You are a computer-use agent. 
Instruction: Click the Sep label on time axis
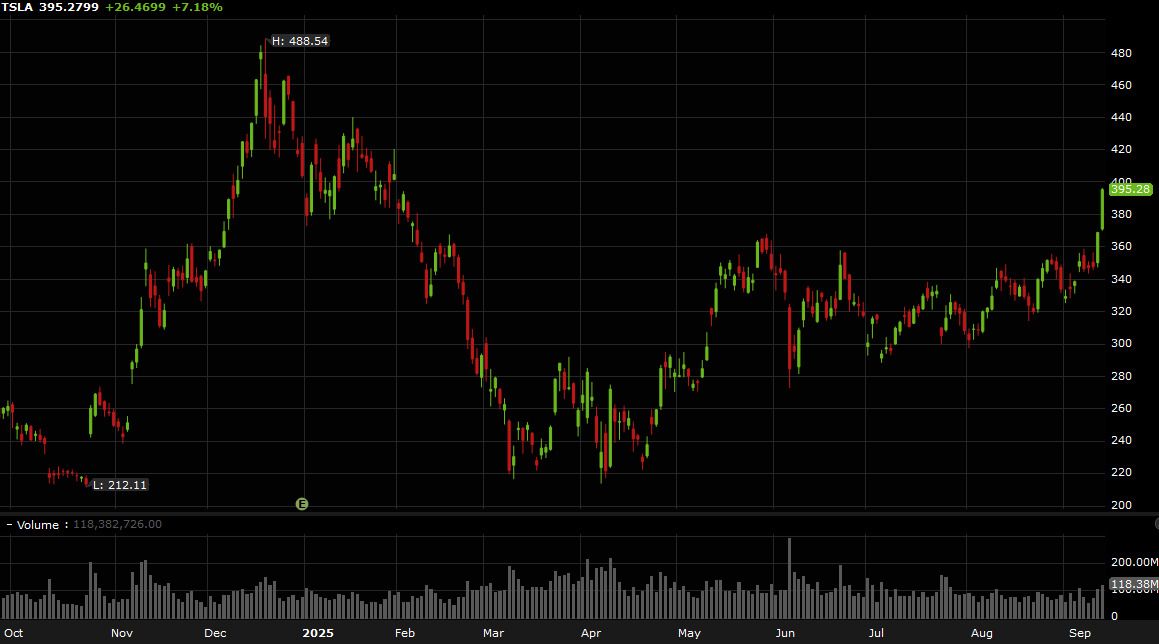[1080, 633]
